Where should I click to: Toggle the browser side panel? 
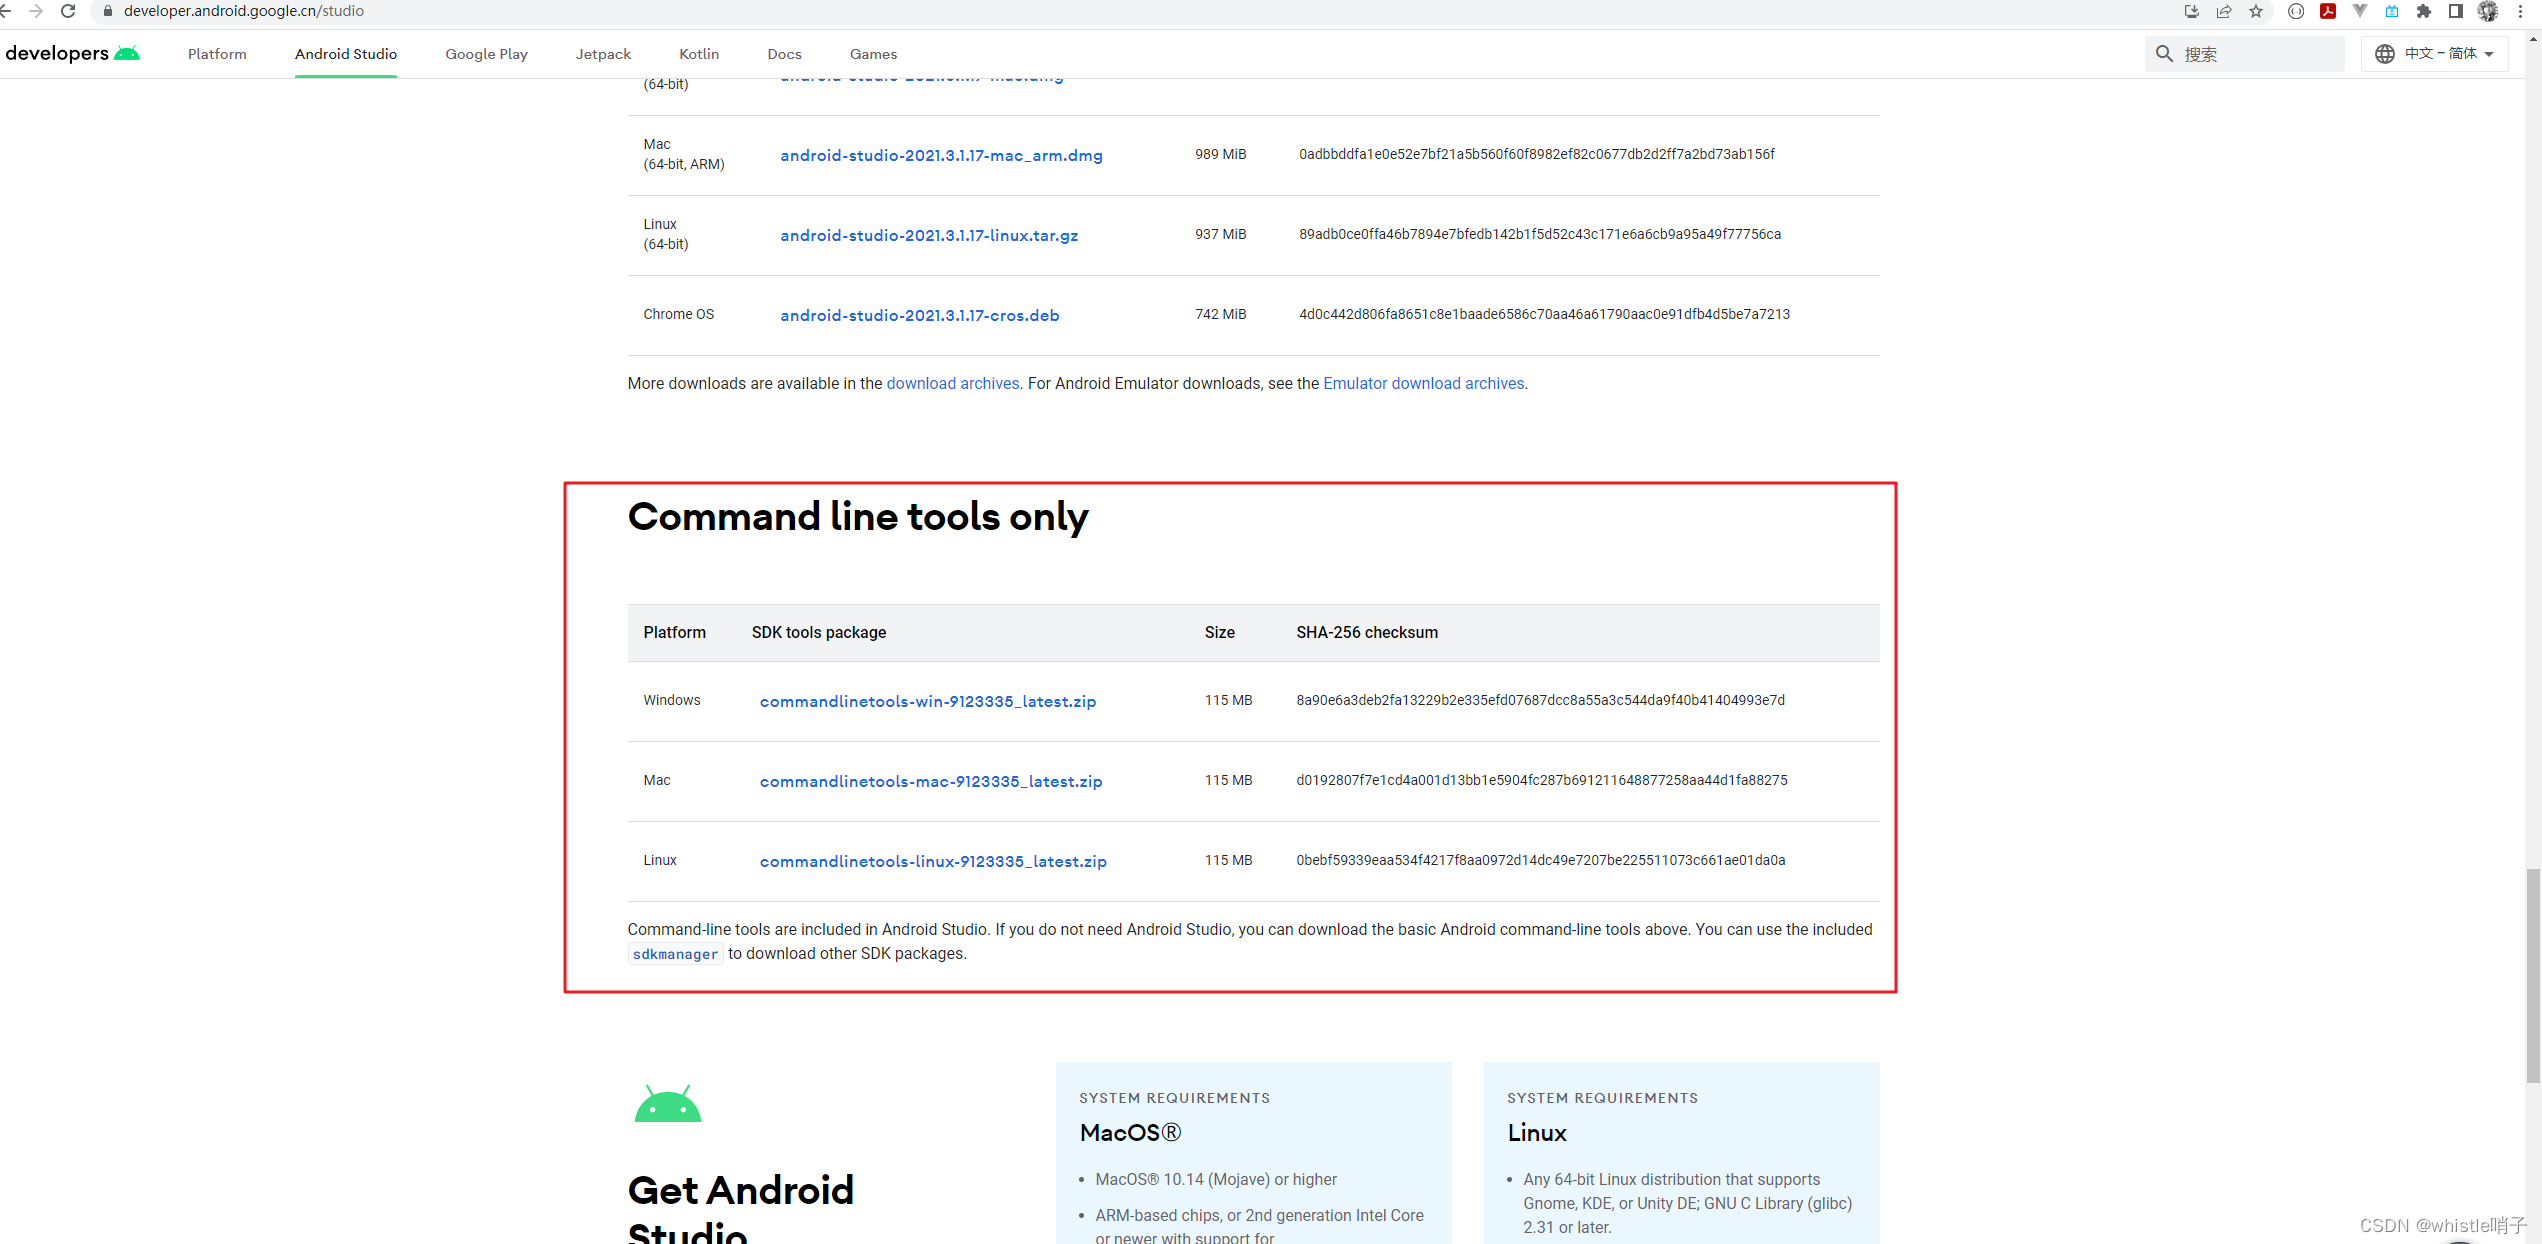[2455, 11]
